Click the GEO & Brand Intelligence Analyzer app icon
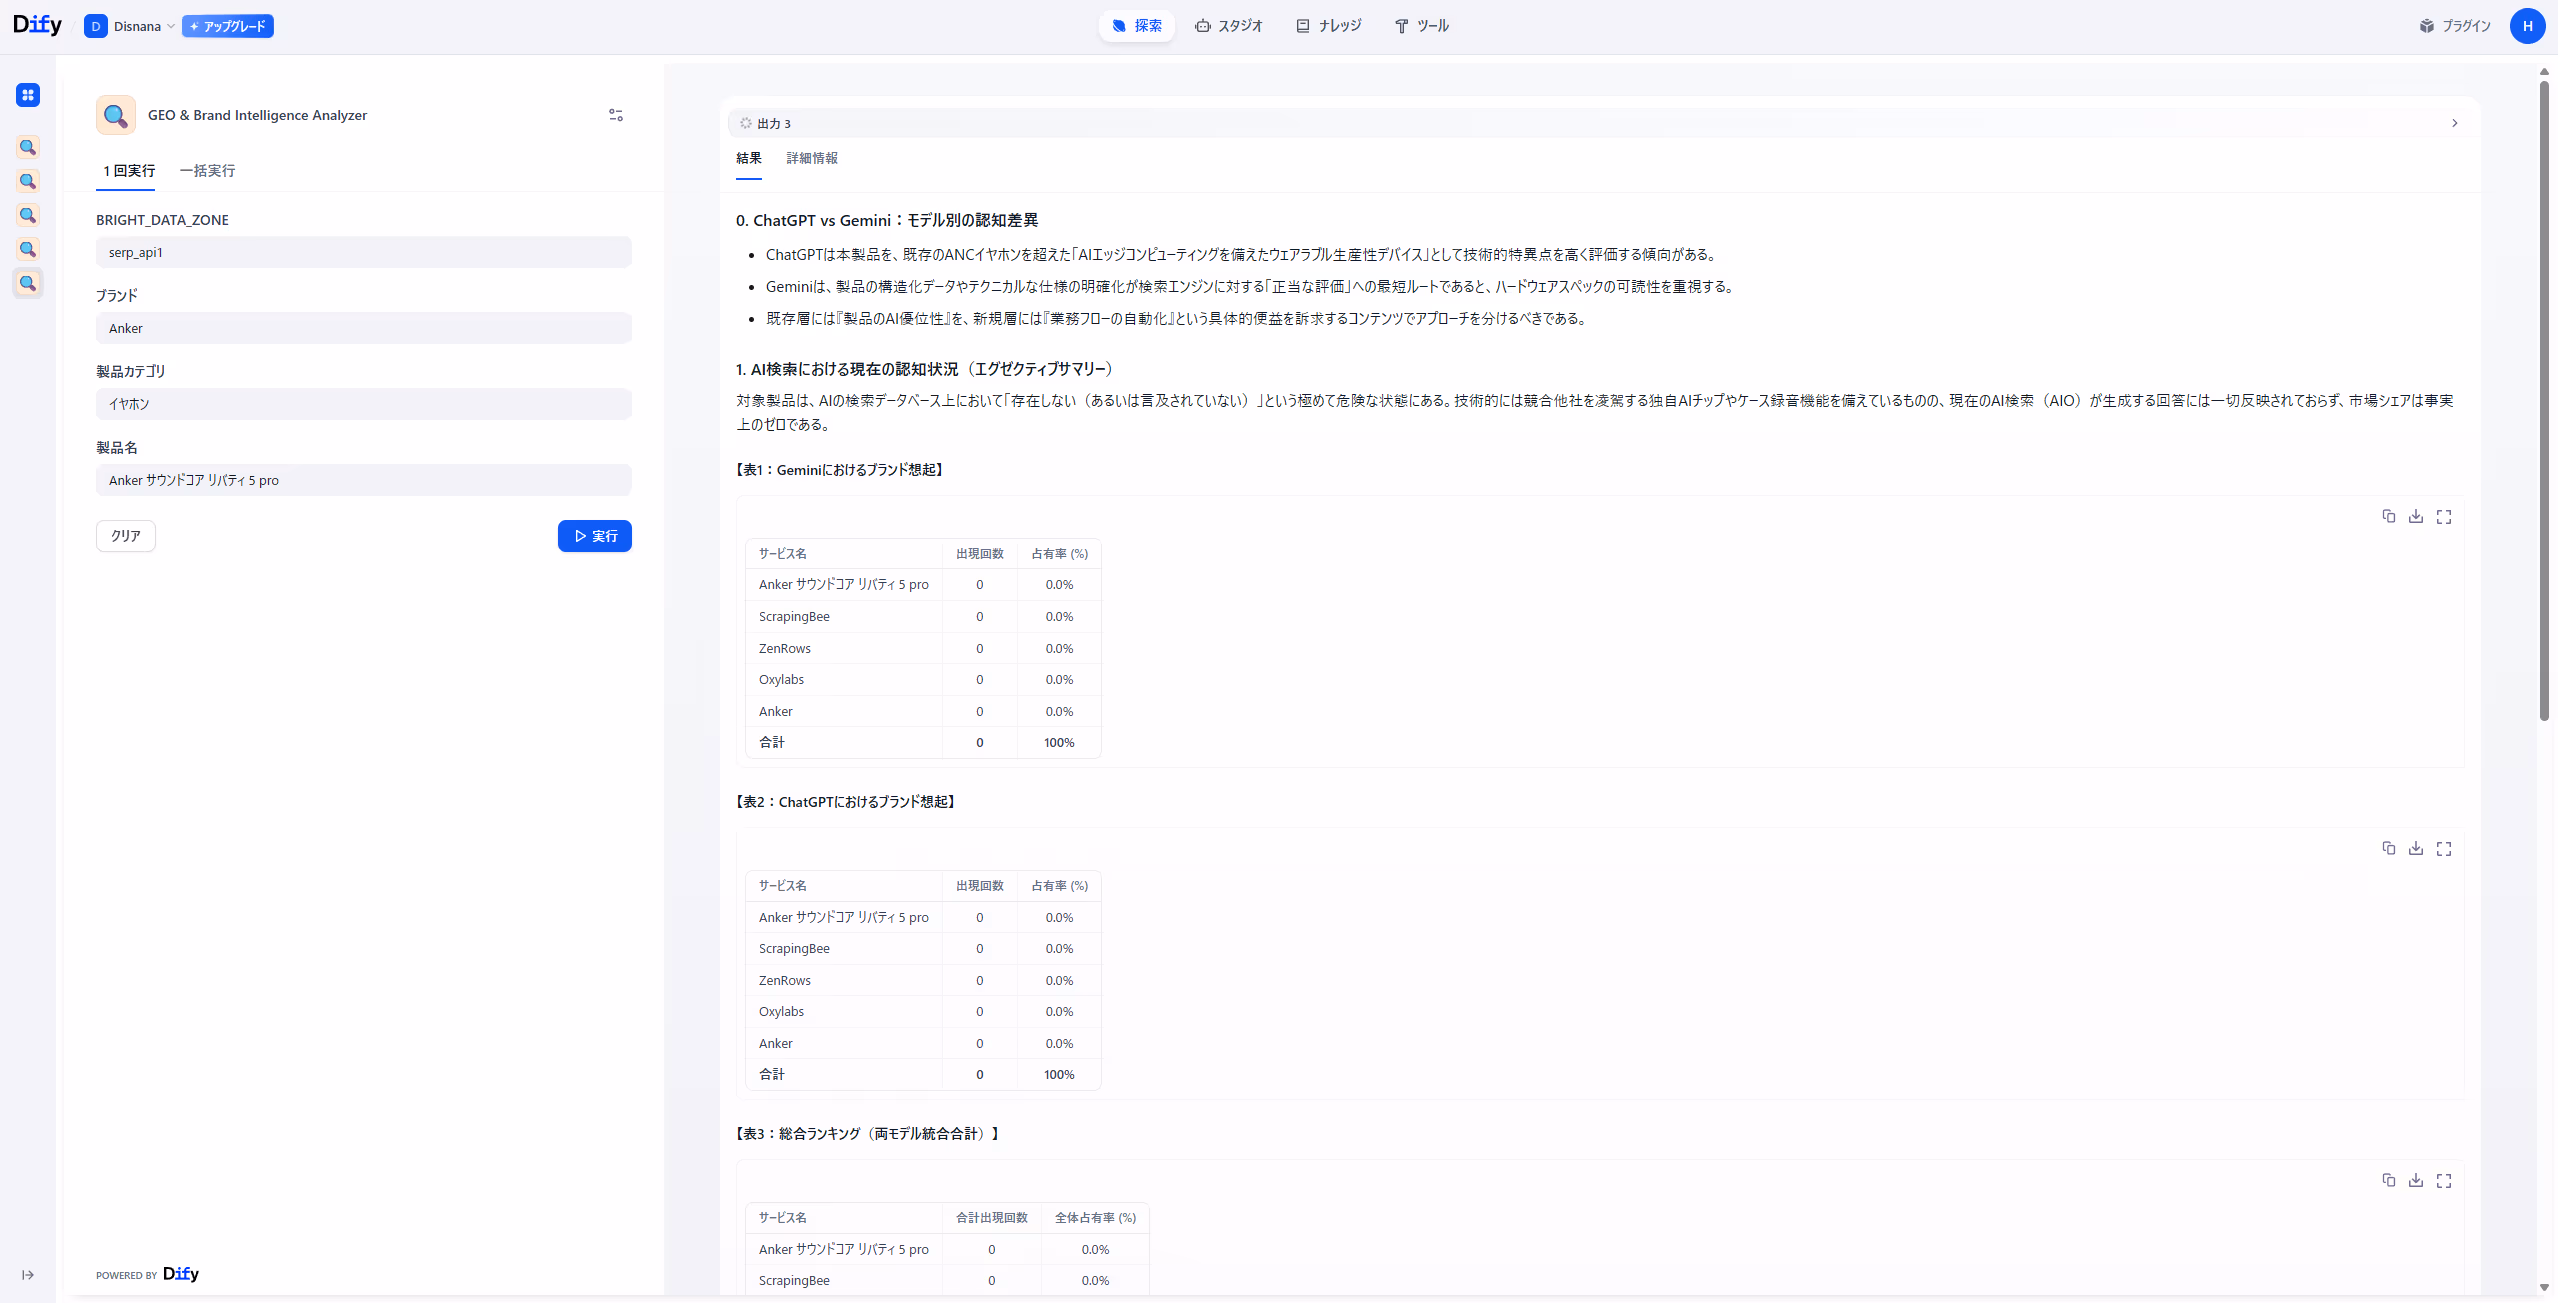 pos(116,115)
